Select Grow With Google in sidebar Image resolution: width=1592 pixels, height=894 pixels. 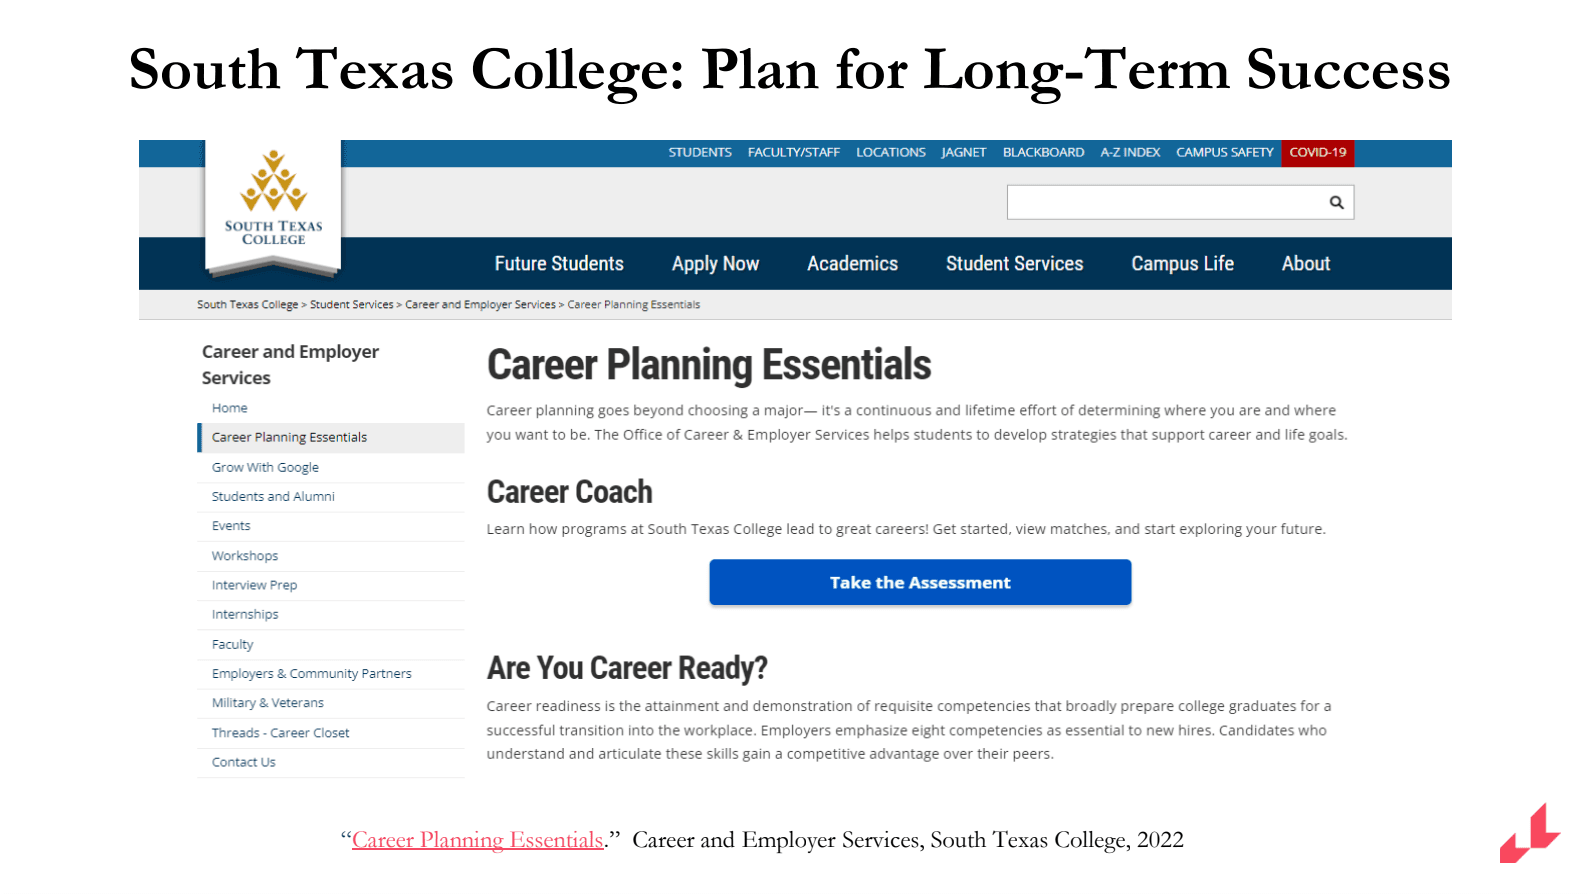(265, 467)
